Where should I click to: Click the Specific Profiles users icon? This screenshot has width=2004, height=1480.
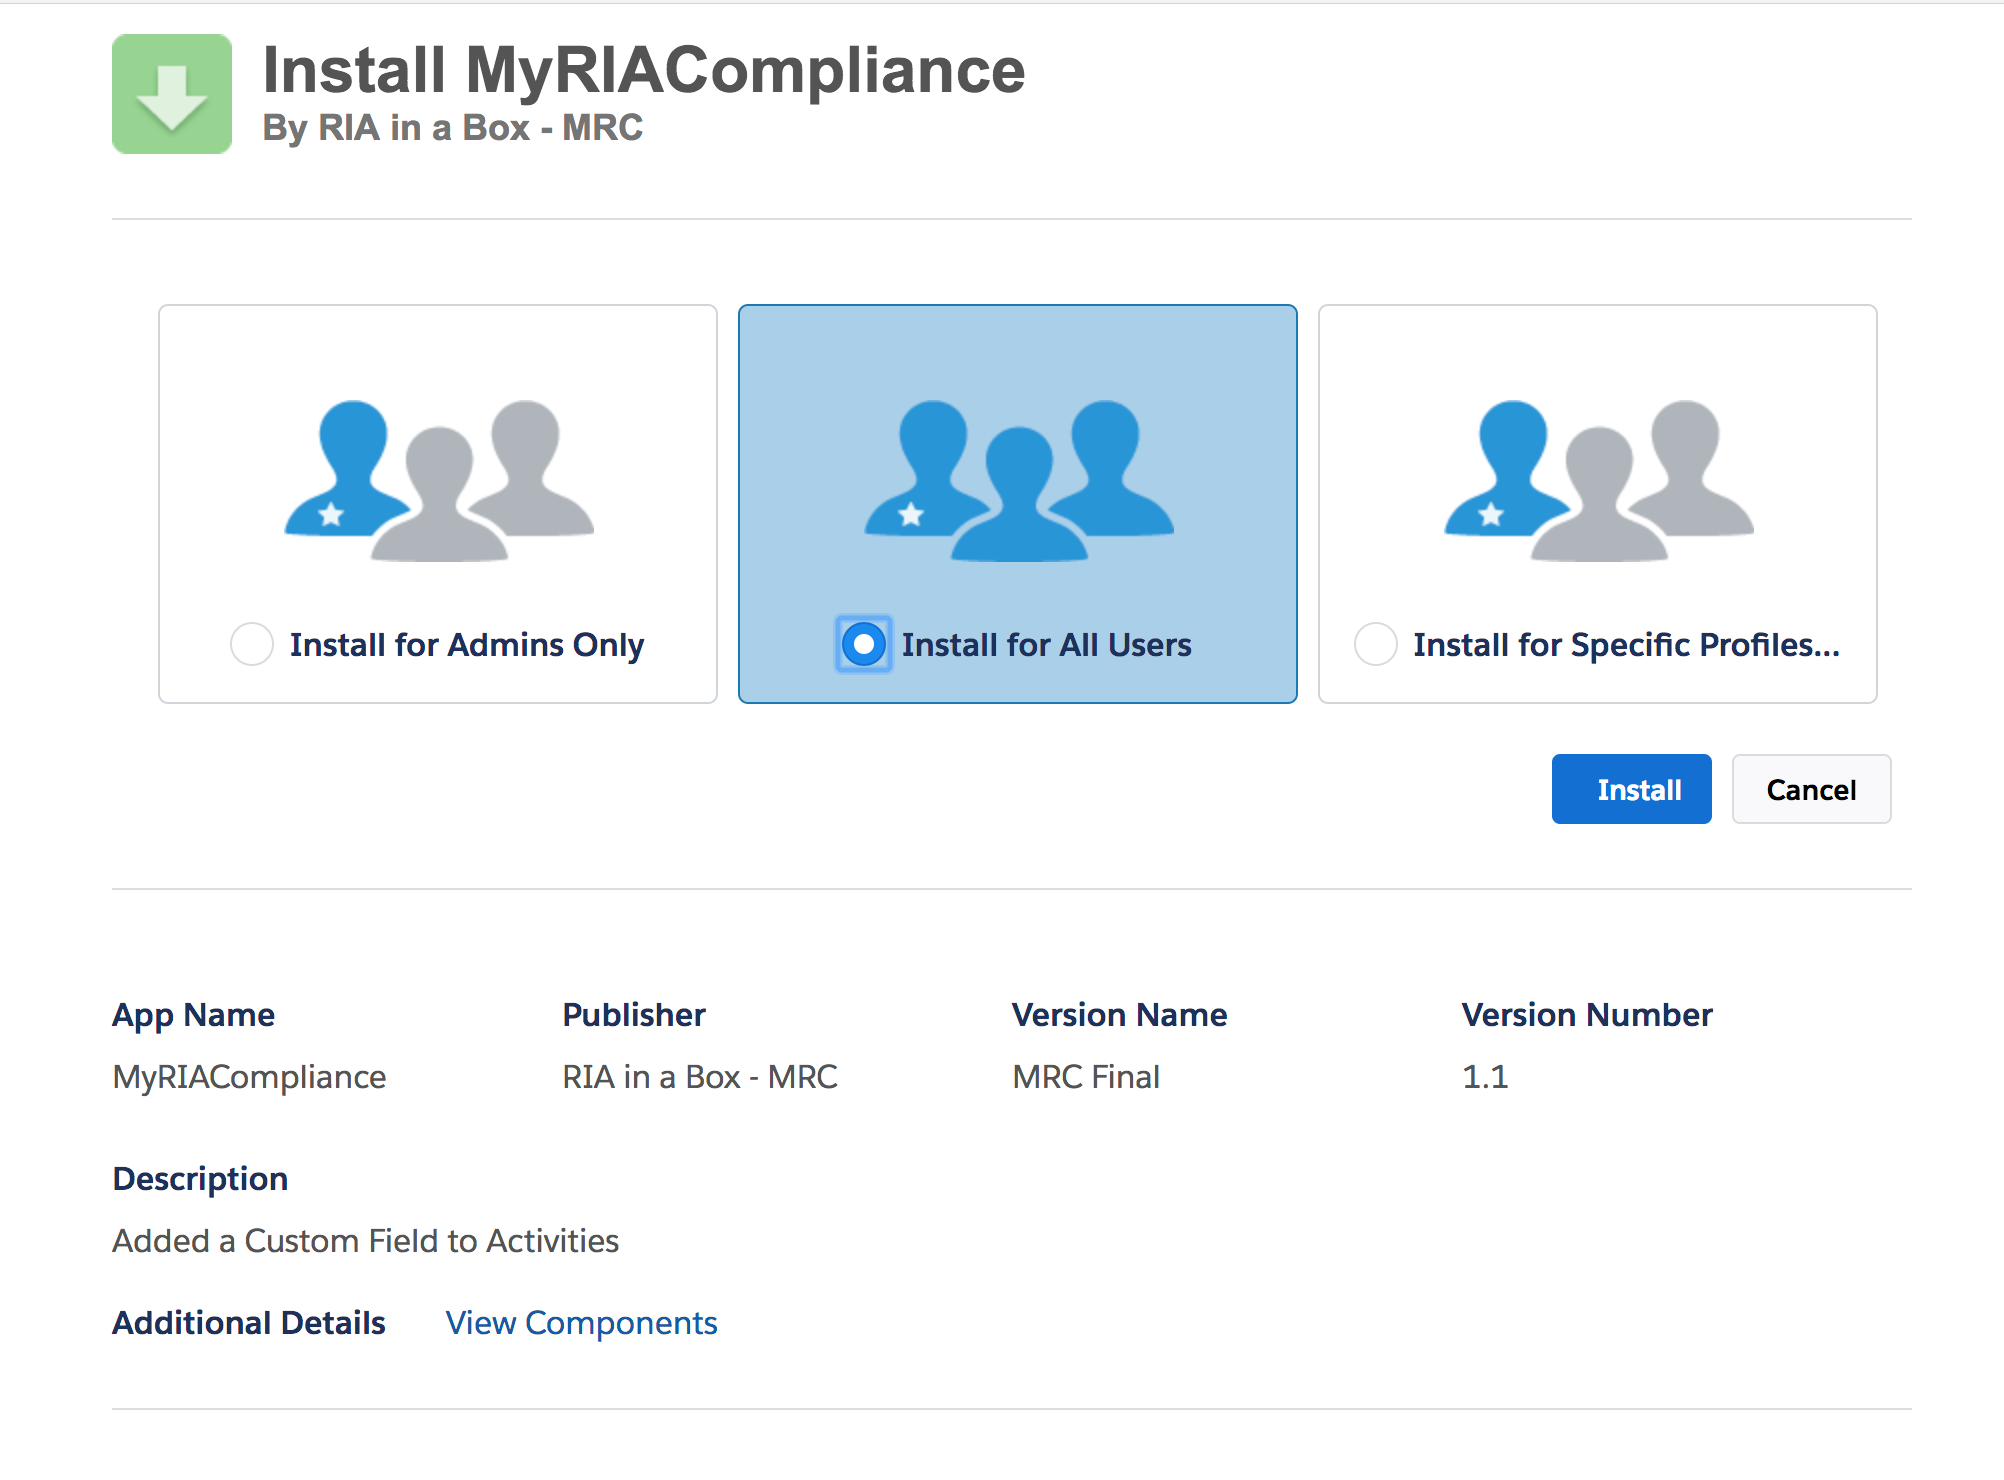click(x=1598, y=480)
